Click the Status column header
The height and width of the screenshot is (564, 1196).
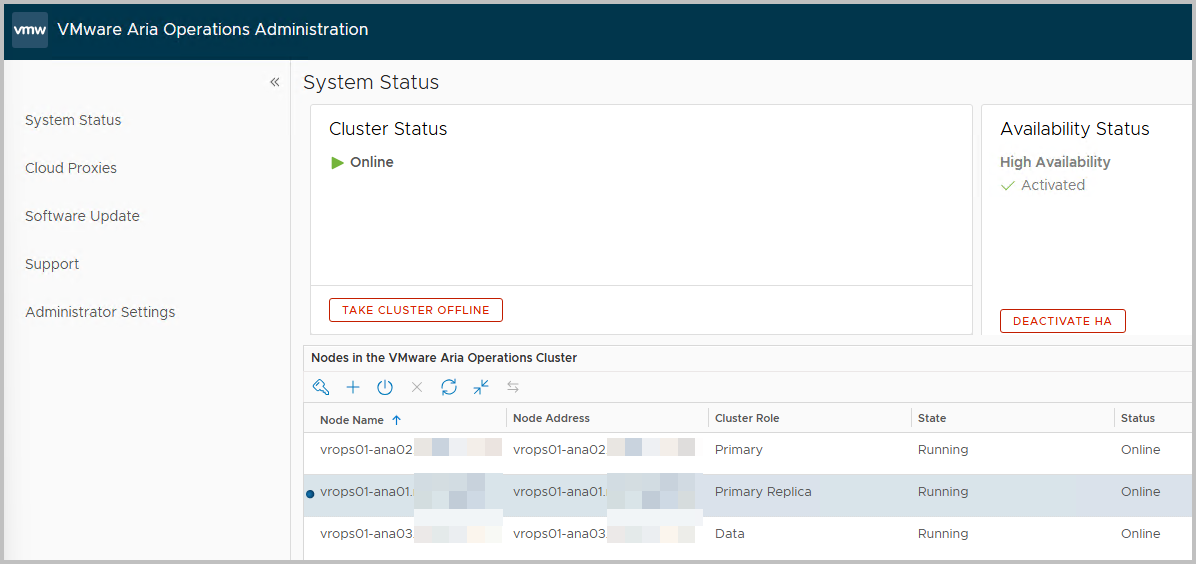[1138, 418]
